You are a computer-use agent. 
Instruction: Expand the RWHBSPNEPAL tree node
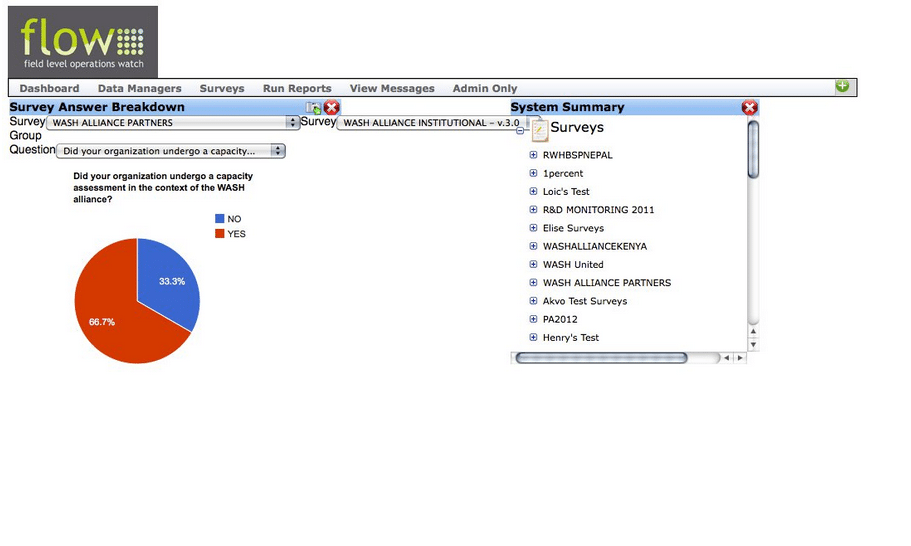(533, 155)
